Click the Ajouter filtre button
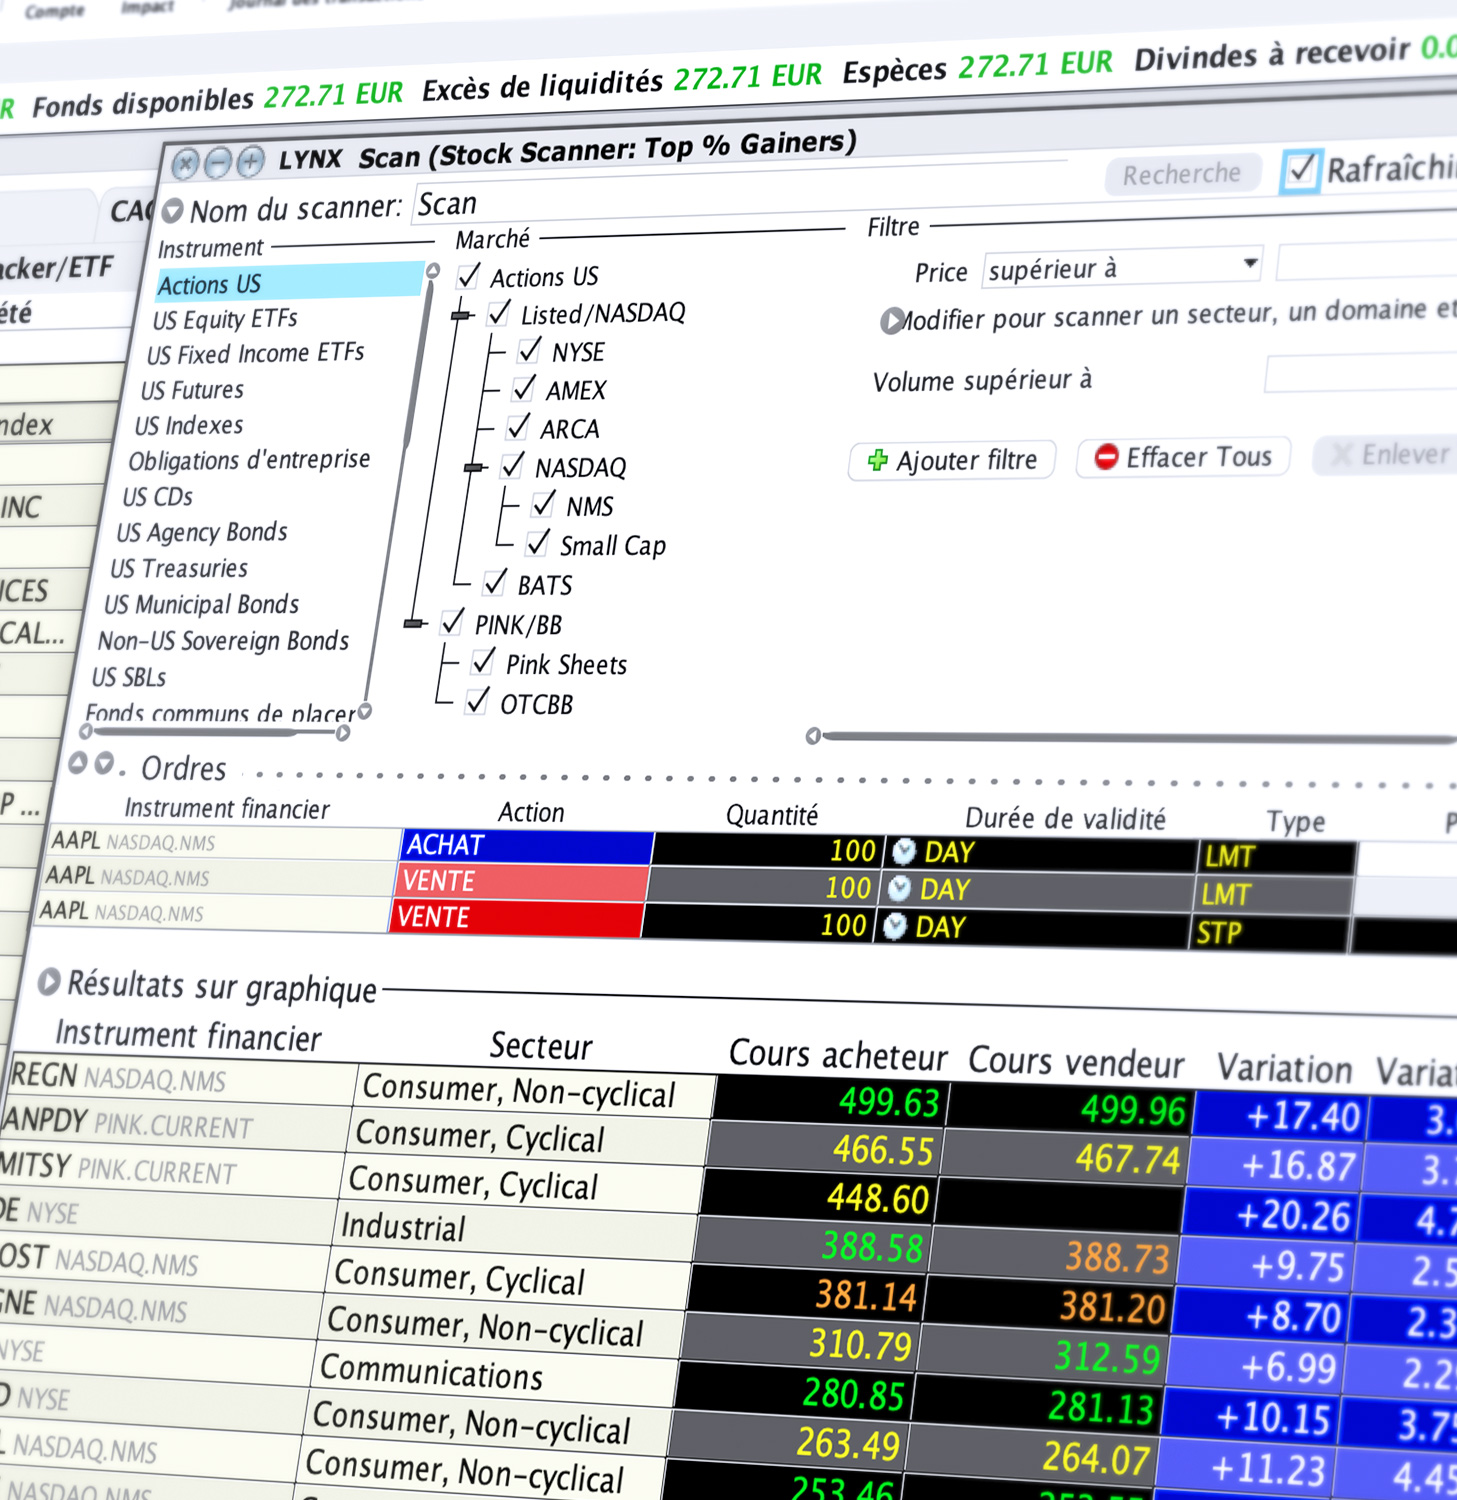This screenshot has height=1500, width=1457. pos(952,460)
